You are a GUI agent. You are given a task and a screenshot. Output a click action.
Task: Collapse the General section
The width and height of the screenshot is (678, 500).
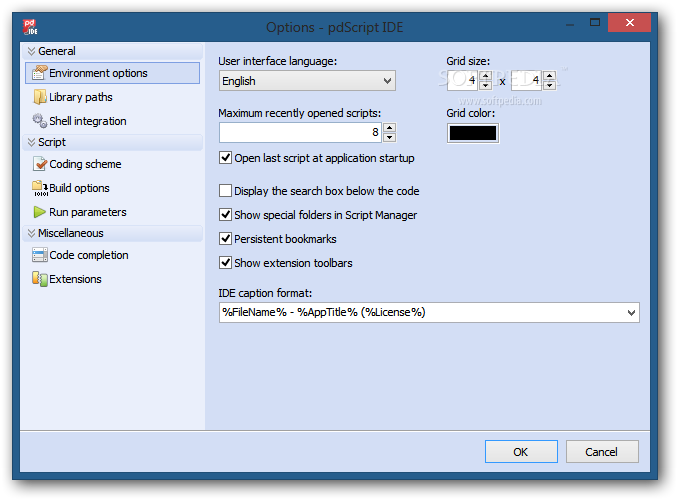(x=31, y=51)
